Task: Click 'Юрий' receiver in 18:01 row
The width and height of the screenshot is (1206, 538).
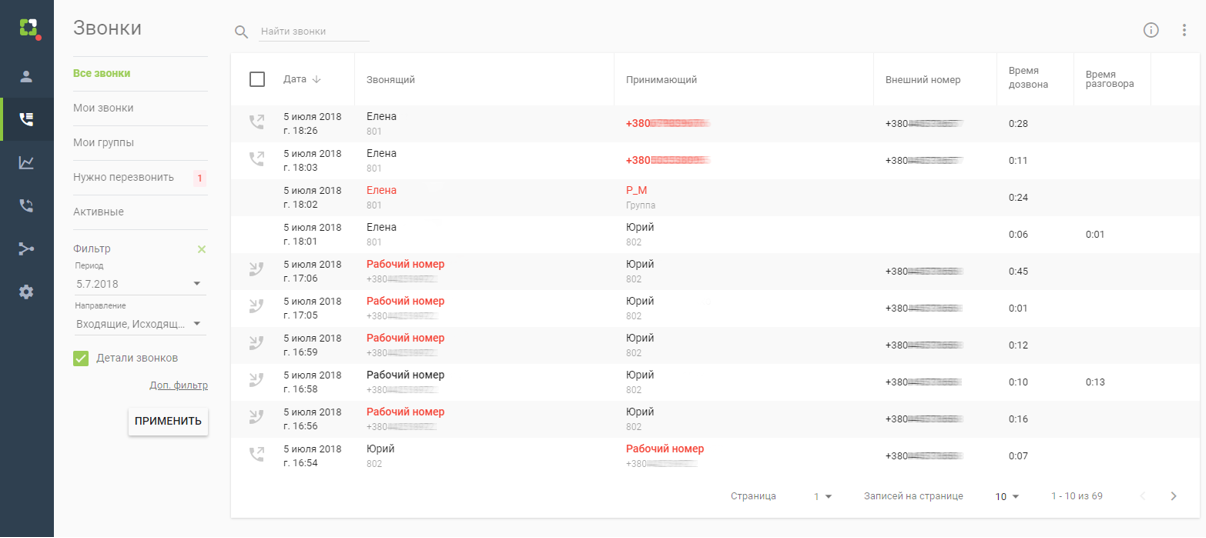Action: (640, 227)
